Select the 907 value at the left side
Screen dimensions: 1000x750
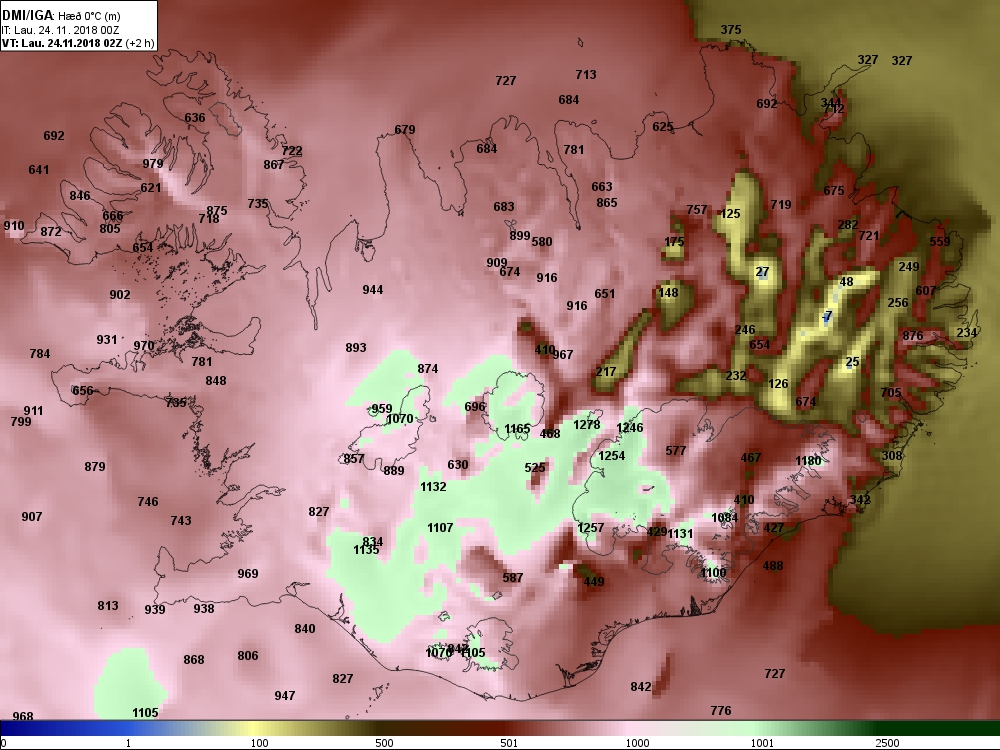point(32,517)
